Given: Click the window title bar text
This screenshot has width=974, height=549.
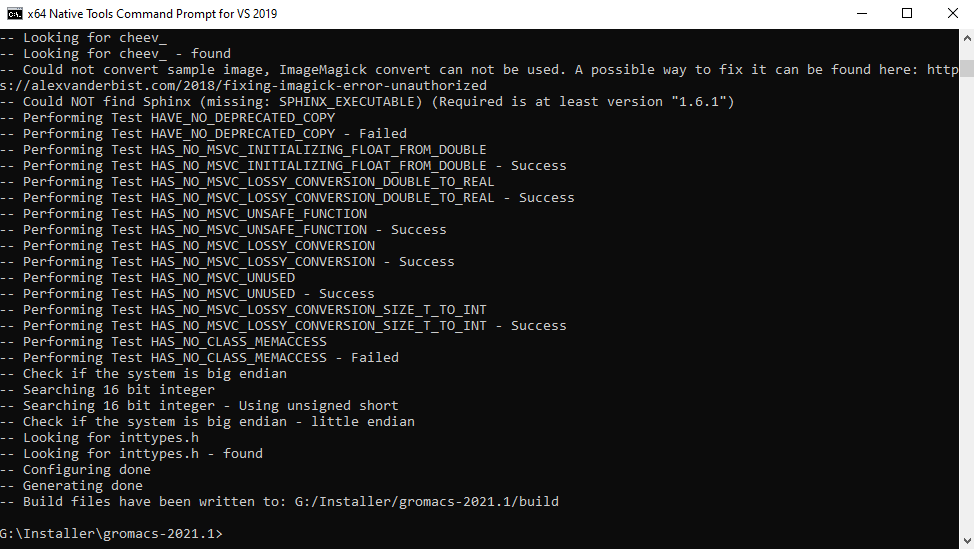Looking at the screenshot, I should 152,14.
